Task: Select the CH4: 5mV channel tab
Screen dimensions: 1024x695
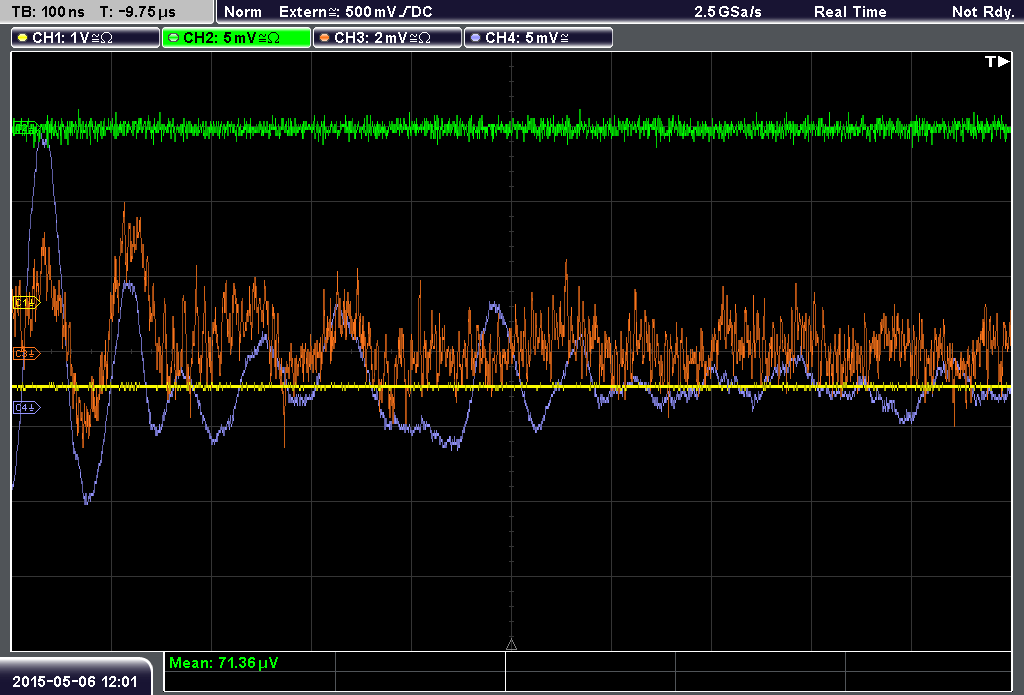Action: [538, 38]
